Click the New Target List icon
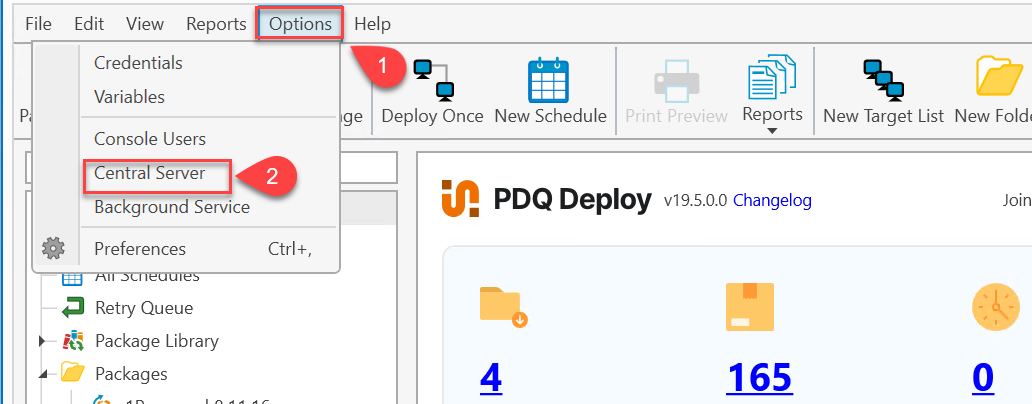1032x404 pixels. point(884,80)
